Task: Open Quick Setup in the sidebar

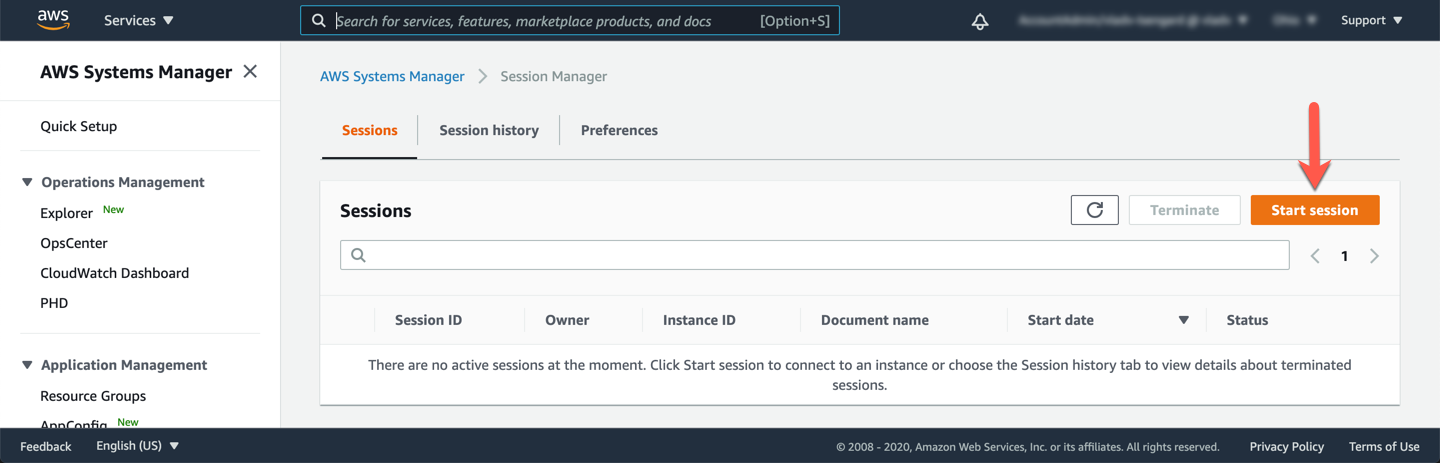Action: pyautogui.click(x=79, y=126)
